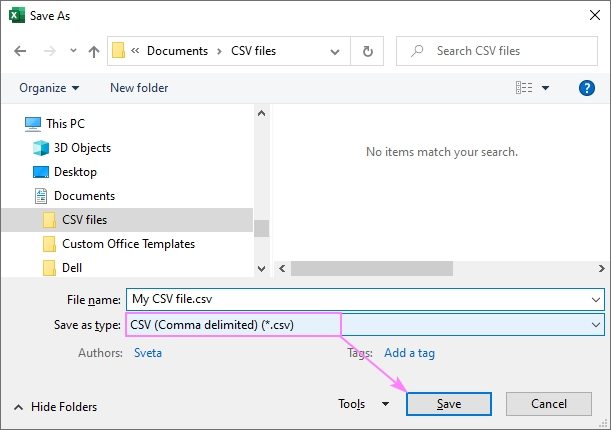
Task: Click the New folder button
Action: click(x=139, y=88)
